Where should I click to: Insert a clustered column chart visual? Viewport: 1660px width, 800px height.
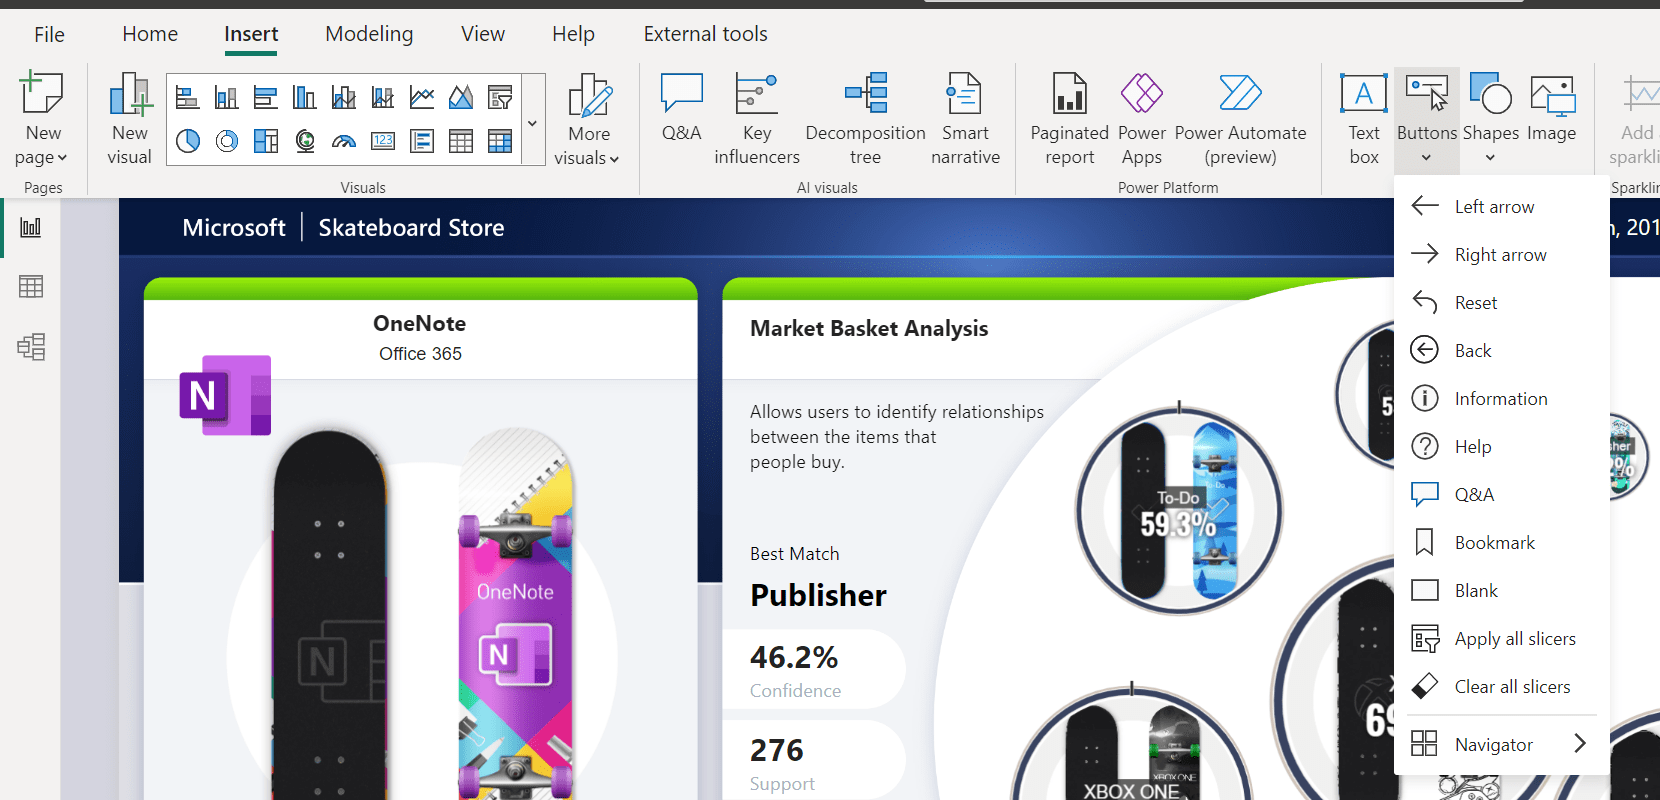point(305,97)
